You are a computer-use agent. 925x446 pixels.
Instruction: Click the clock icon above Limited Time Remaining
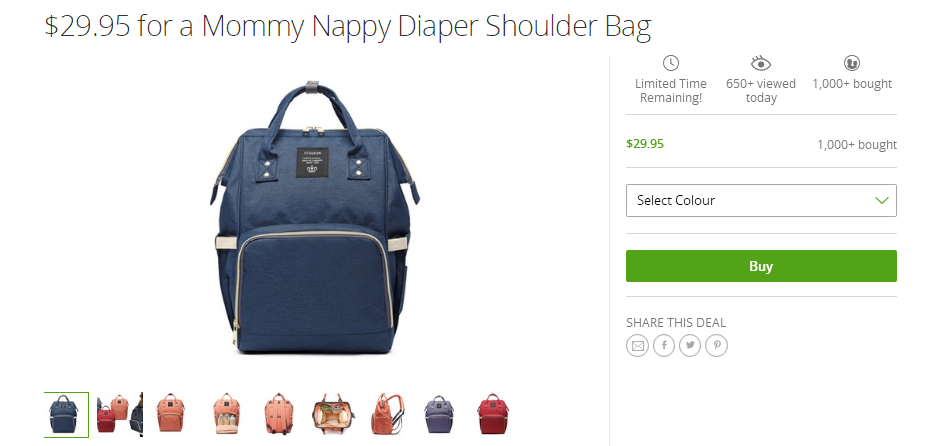point(671,63)
